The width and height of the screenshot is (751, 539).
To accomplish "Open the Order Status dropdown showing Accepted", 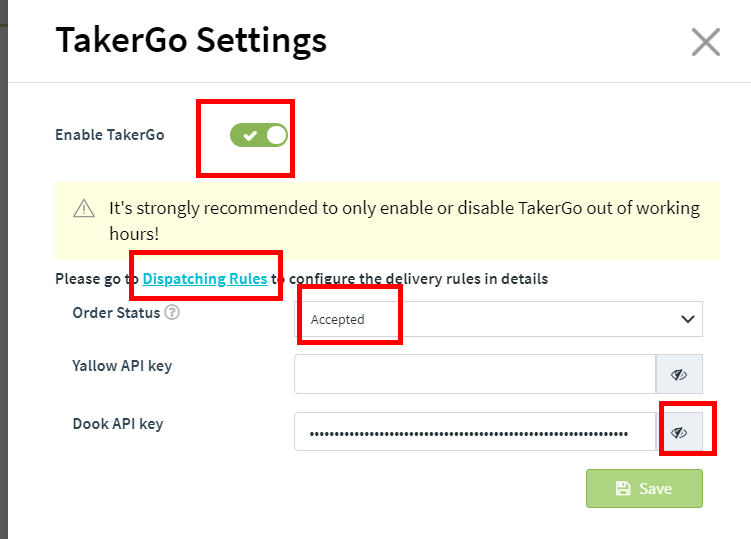I will pos(499,319).
